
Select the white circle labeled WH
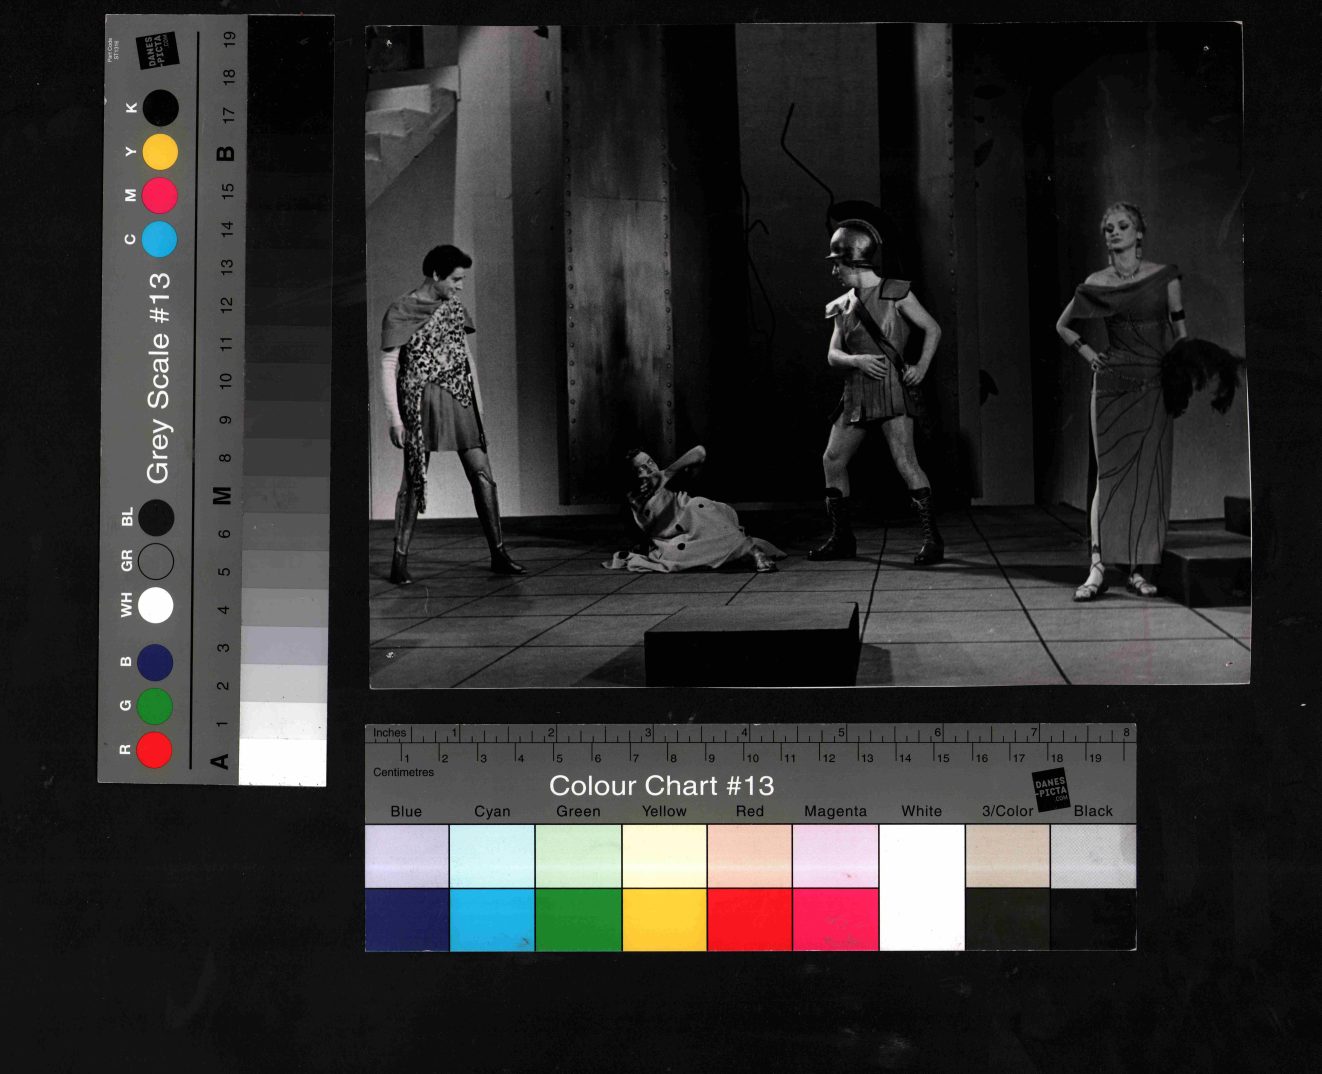click(x=155, y=605)
